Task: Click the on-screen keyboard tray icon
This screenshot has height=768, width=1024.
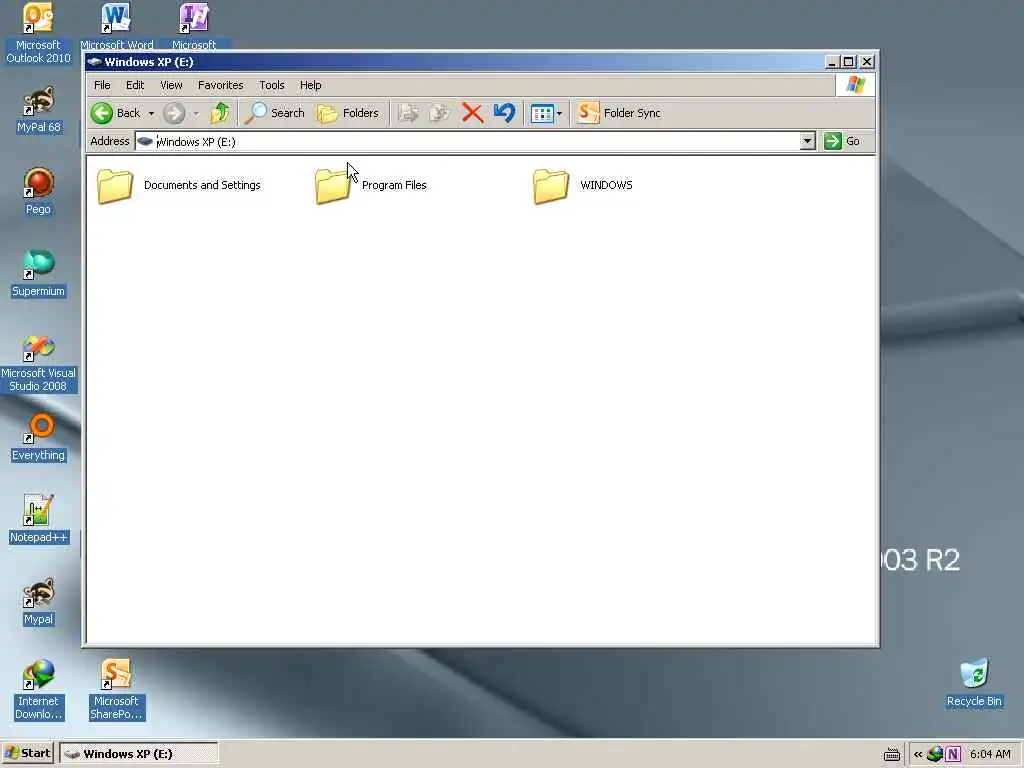Action: tap(891, 754)
